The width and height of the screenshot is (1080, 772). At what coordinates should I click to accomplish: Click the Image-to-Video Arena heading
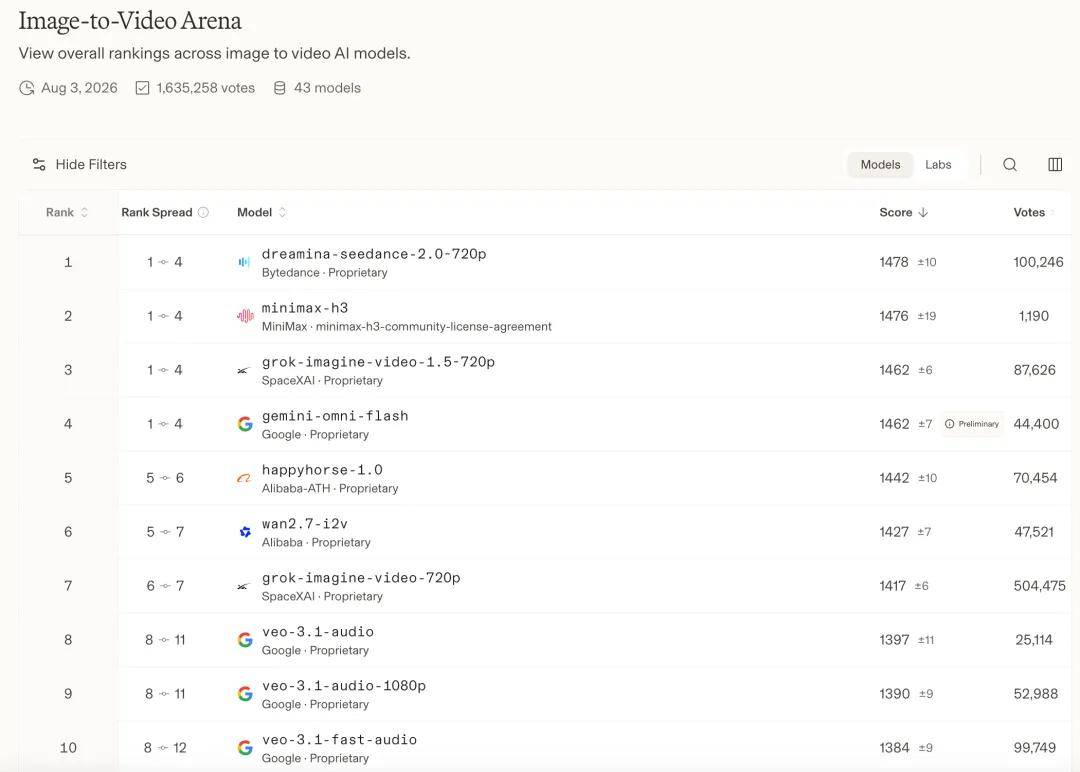pos(130,21)
